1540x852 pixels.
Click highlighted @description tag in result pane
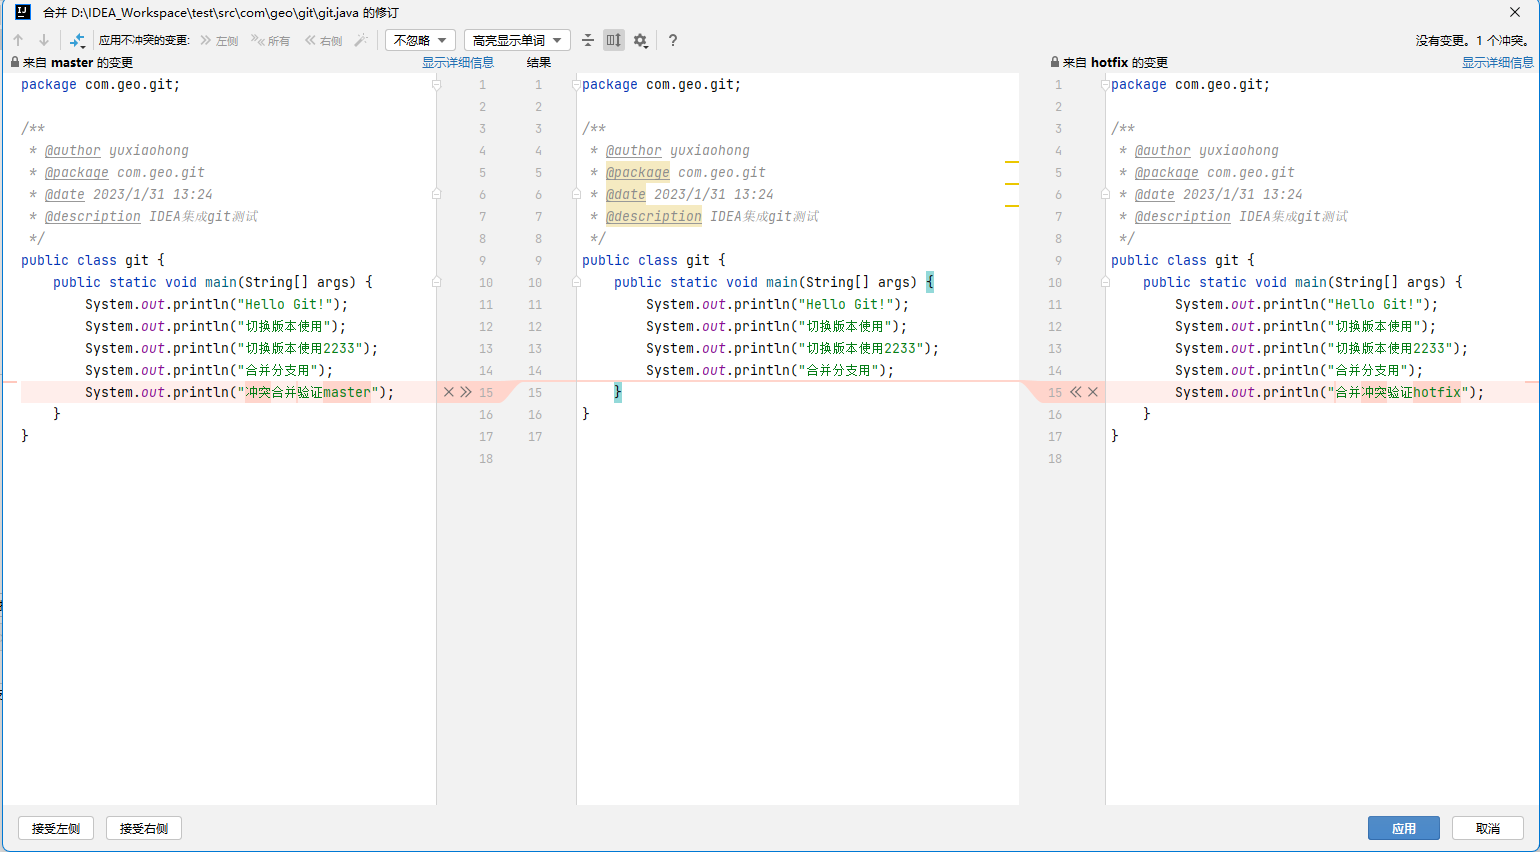point(654,216)
